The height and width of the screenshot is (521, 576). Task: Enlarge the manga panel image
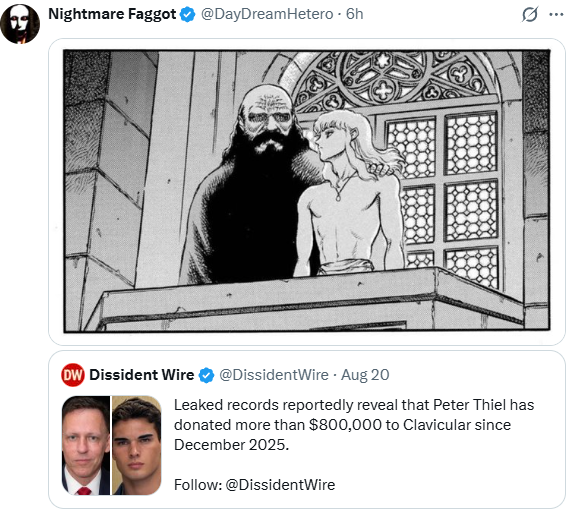307,191
